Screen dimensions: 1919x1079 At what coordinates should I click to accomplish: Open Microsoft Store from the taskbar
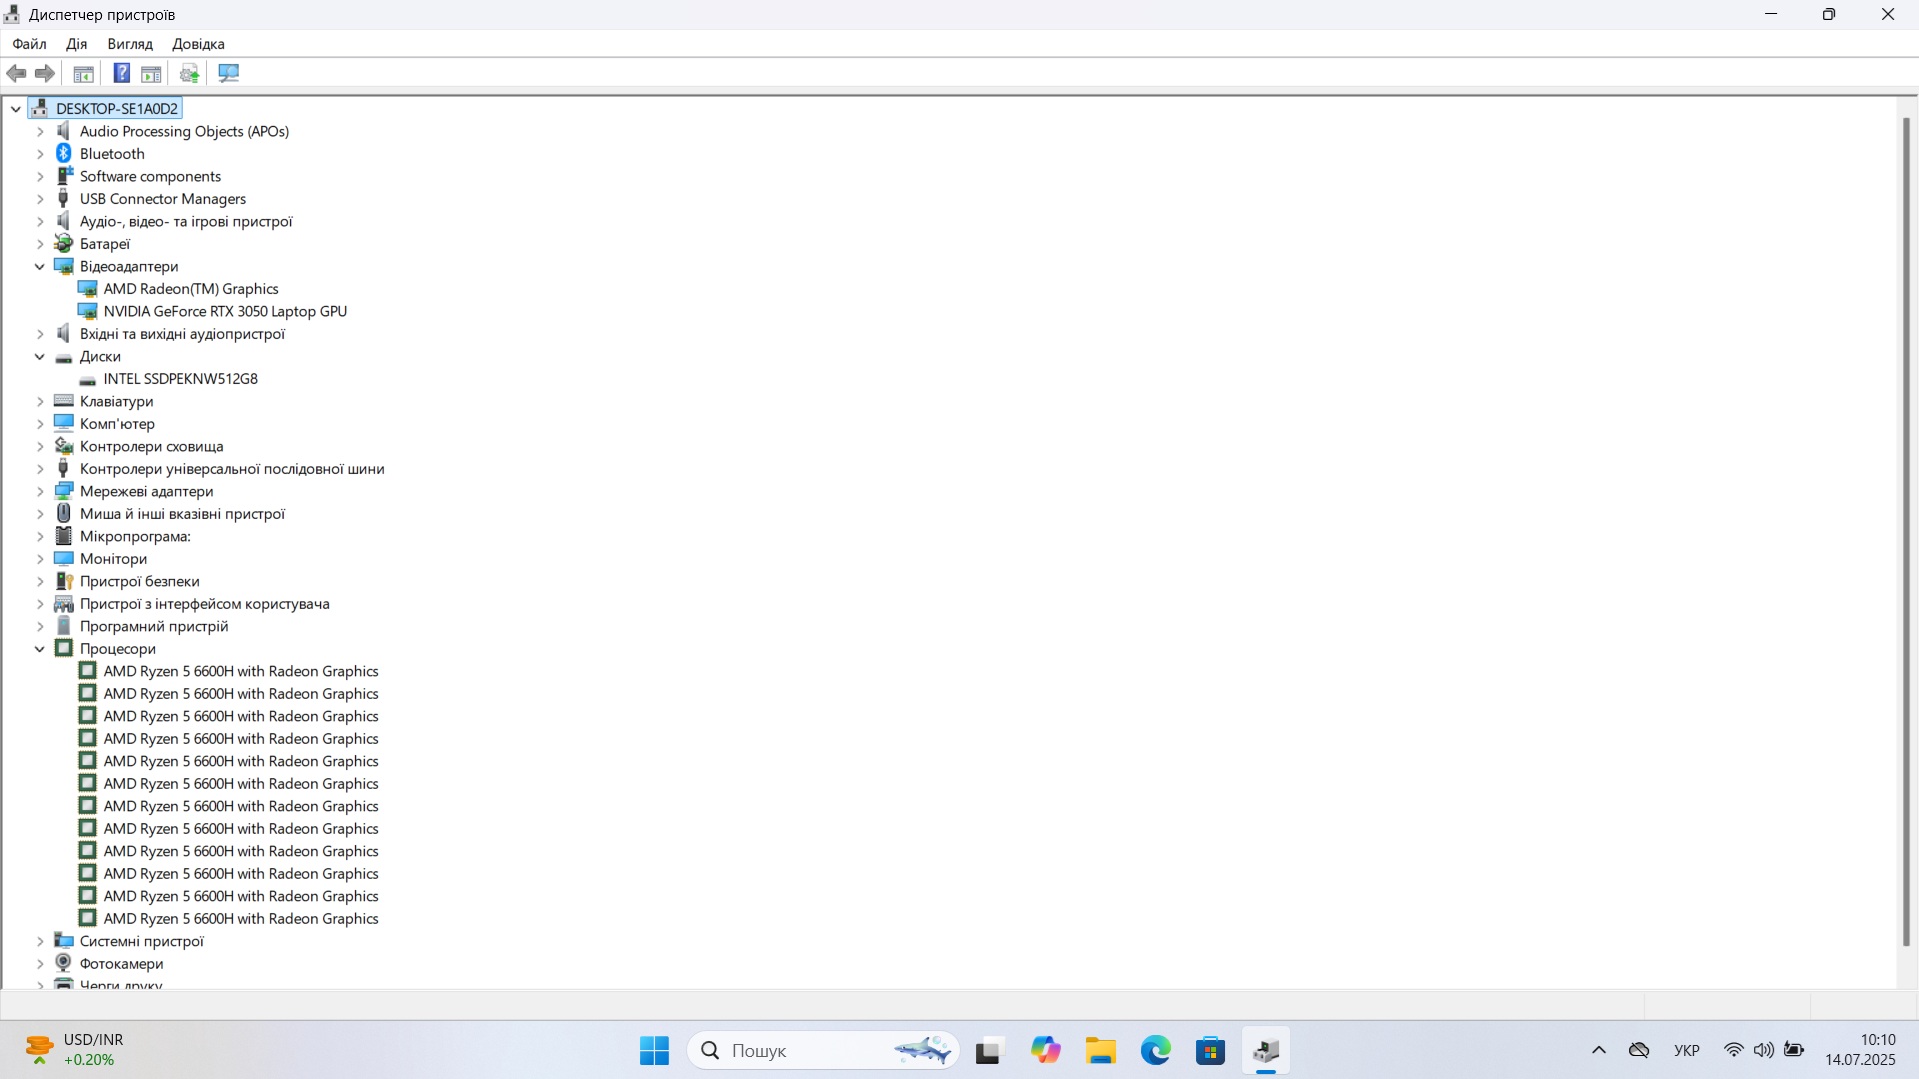coord(1211,1050)
